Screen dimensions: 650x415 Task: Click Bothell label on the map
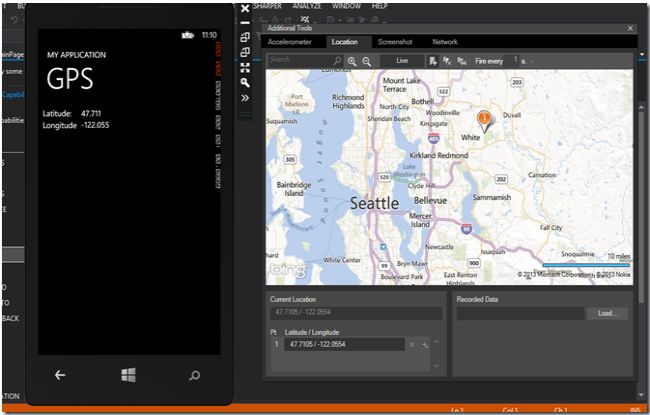422,101
